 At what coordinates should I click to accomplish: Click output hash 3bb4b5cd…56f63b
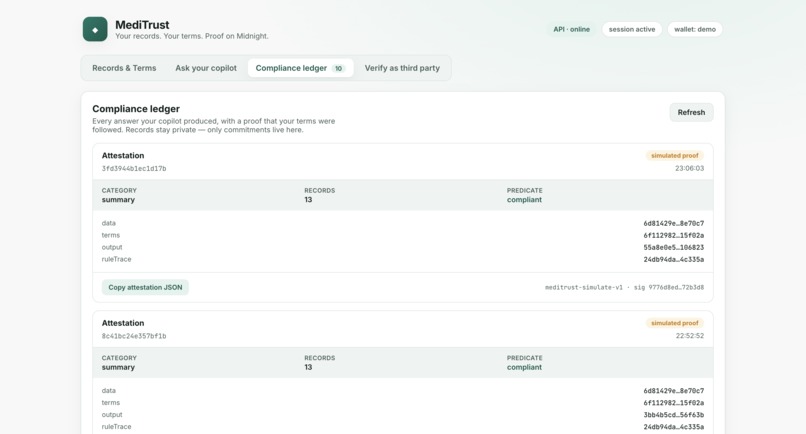pyautogui.click(x=673, y=415)
